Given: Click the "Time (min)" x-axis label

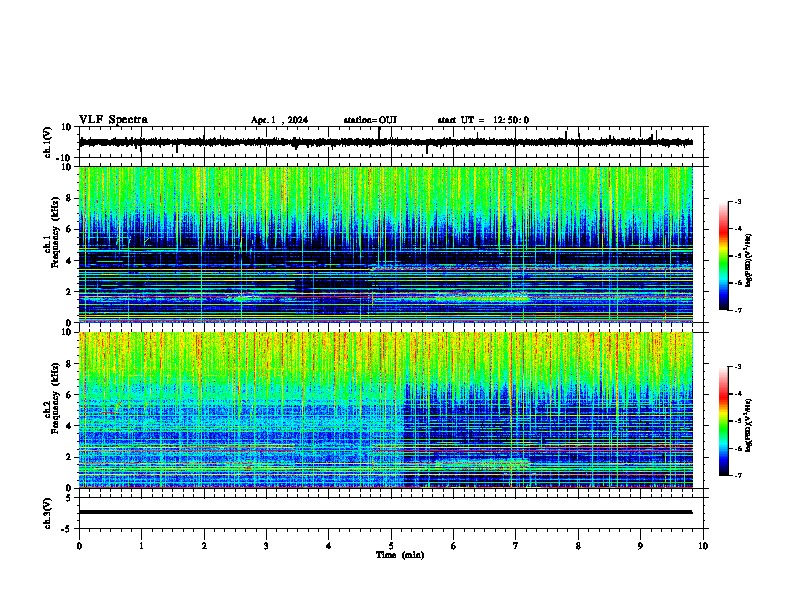Looking at the screenshot, I should [x=400, y=555].
